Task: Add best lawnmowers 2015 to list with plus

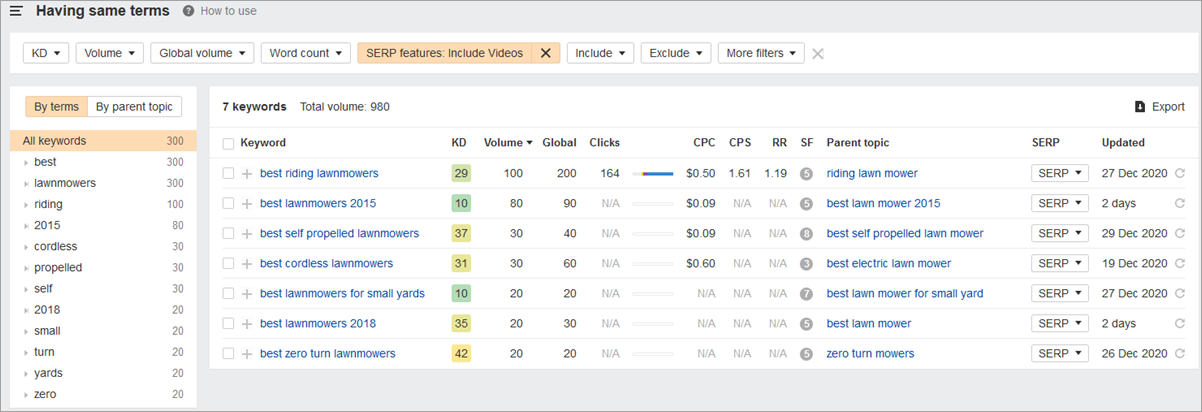Action: click(247, 204)
